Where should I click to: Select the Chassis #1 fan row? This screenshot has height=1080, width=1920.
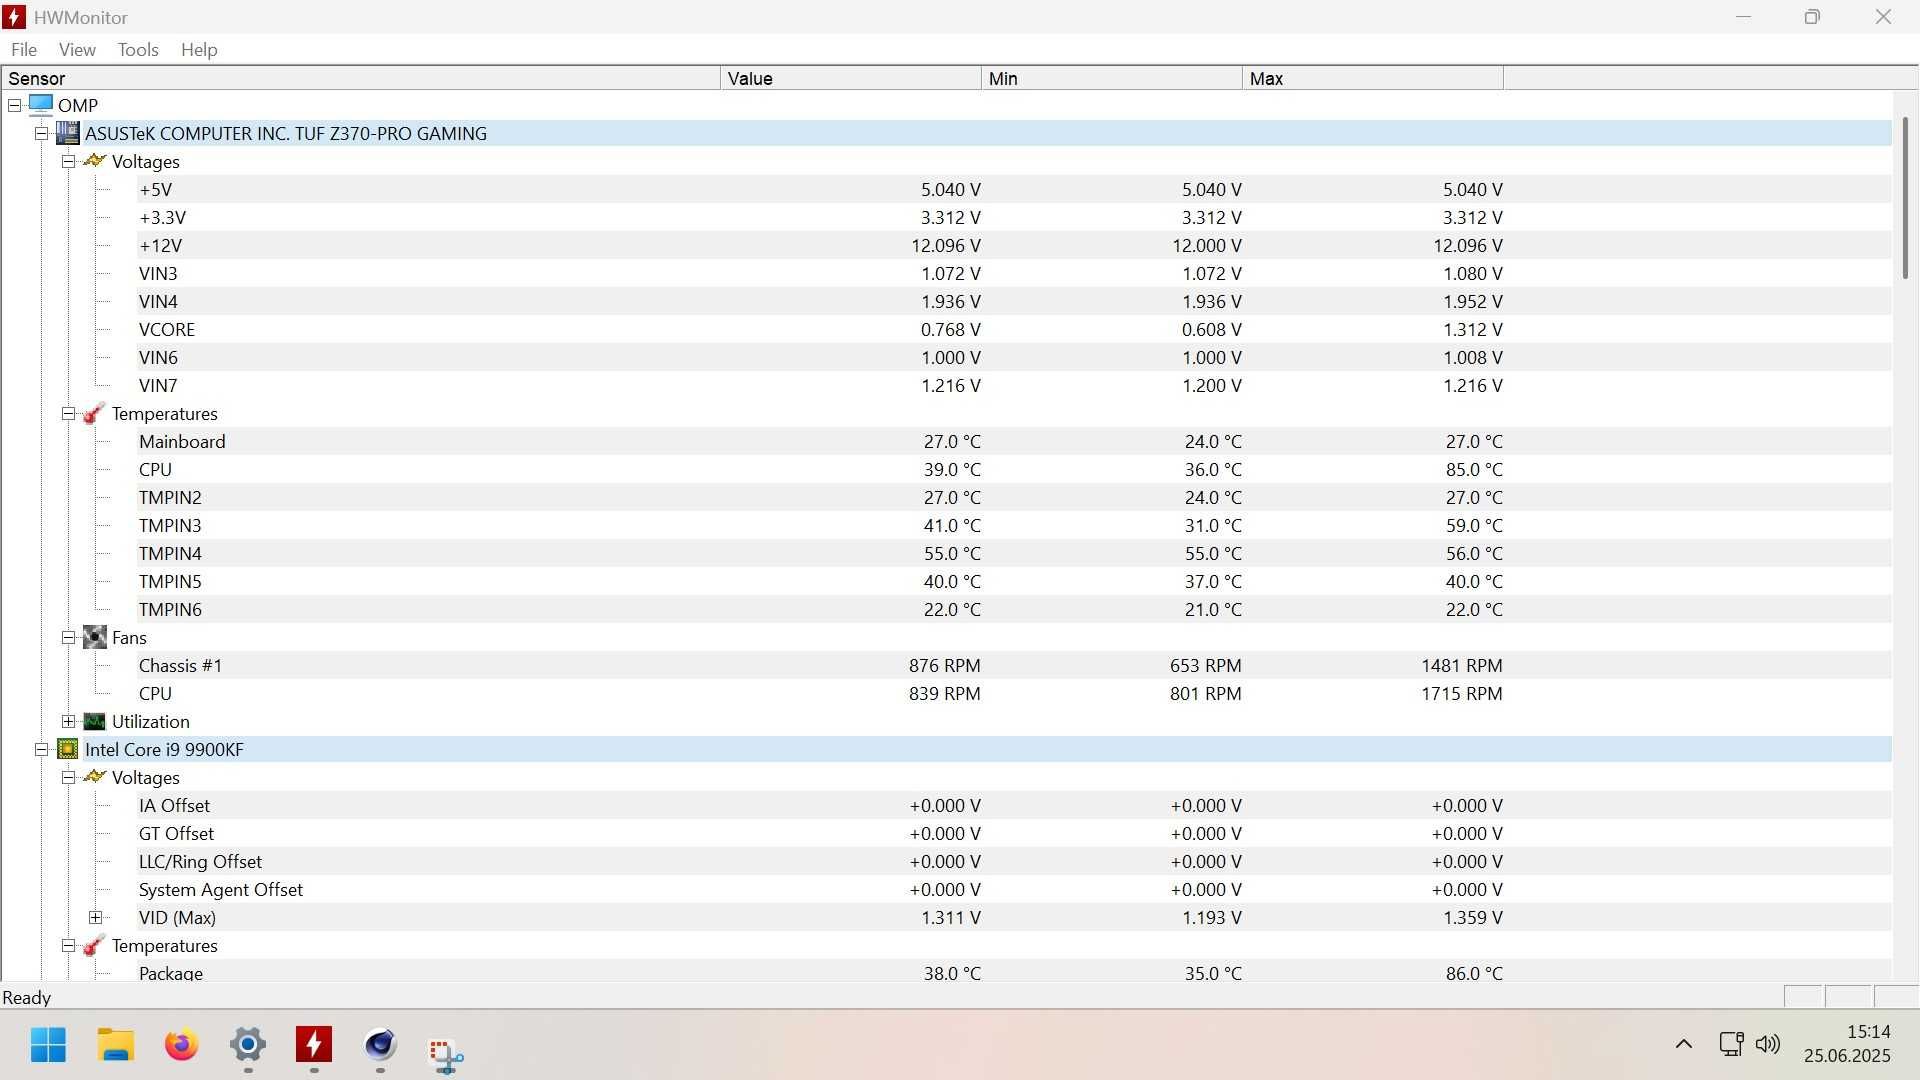coord(1014,665)
